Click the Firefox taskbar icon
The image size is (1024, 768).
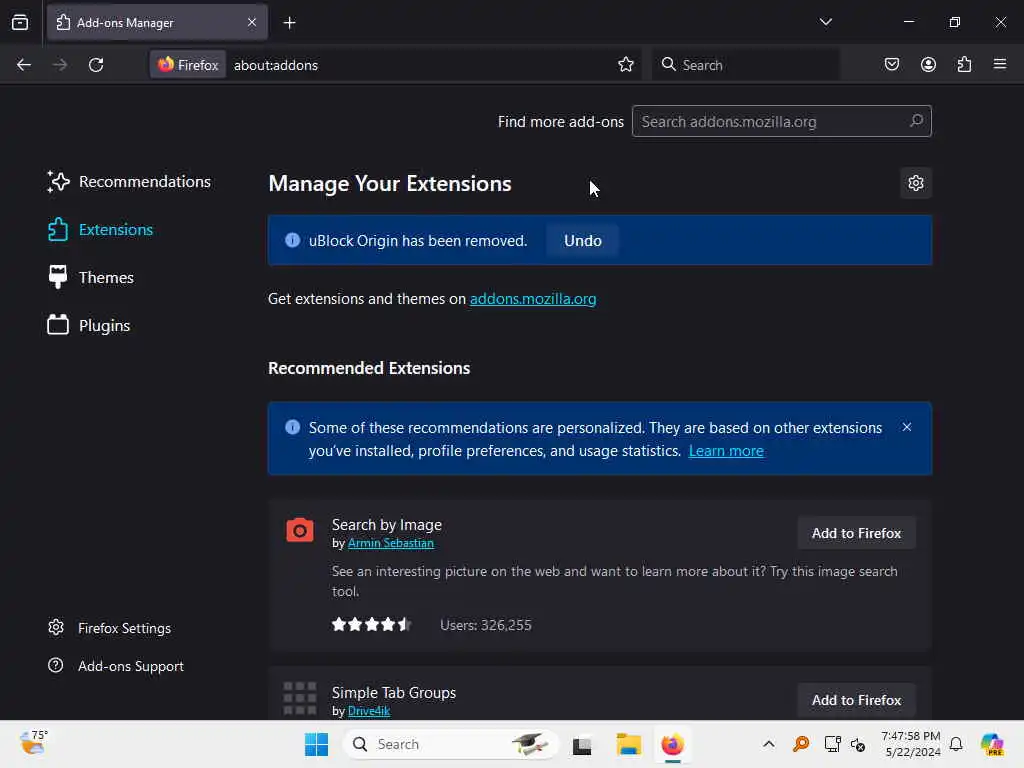click(672, 744)
